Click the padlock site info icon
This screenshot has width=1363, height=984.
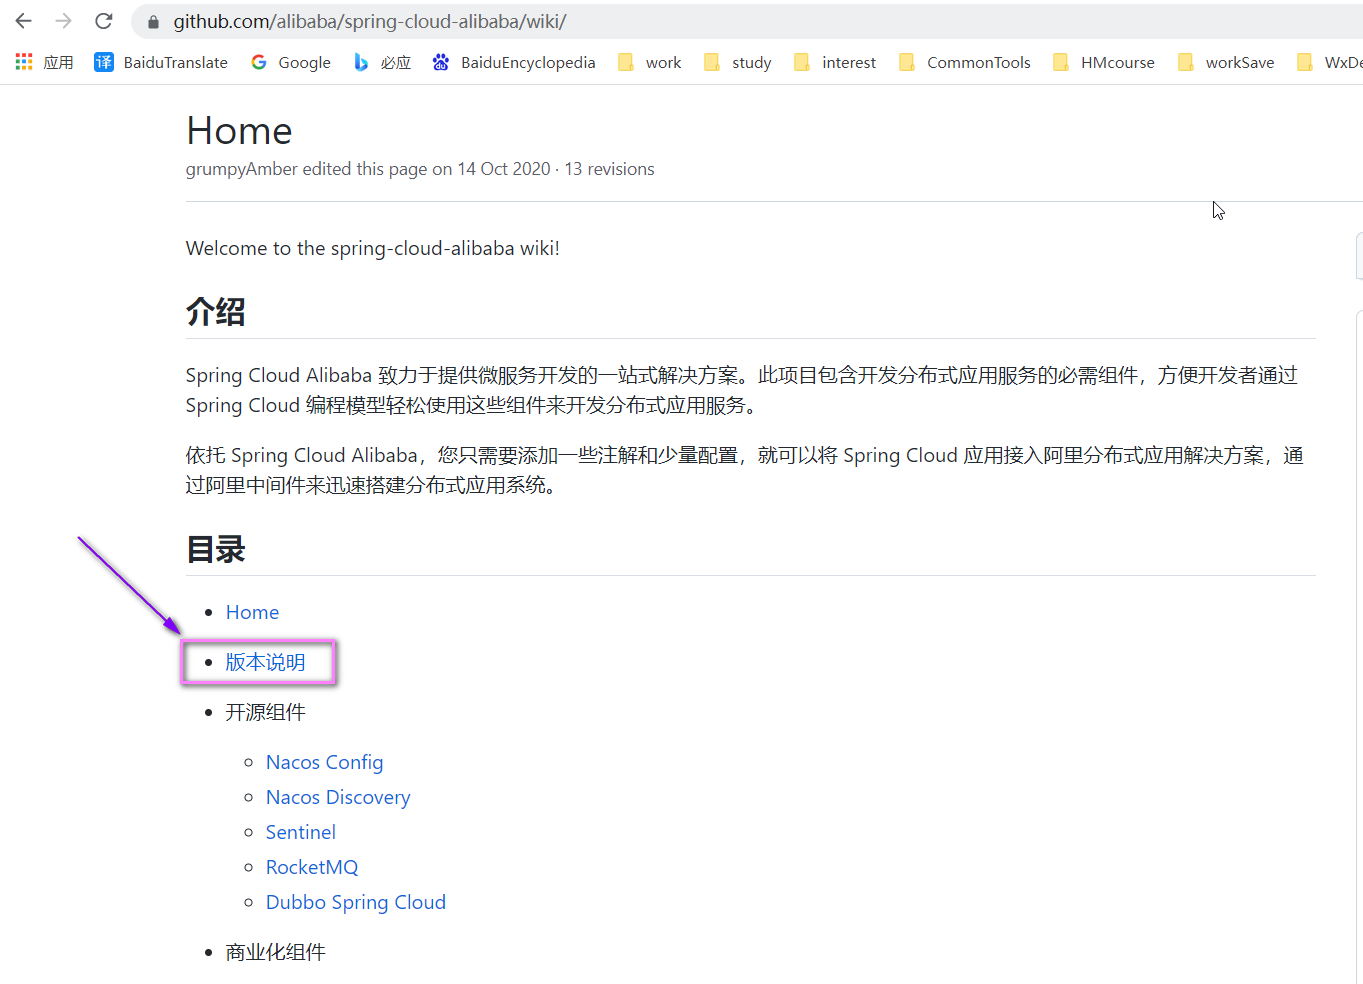pyautogui.click(x=153, y=22)
